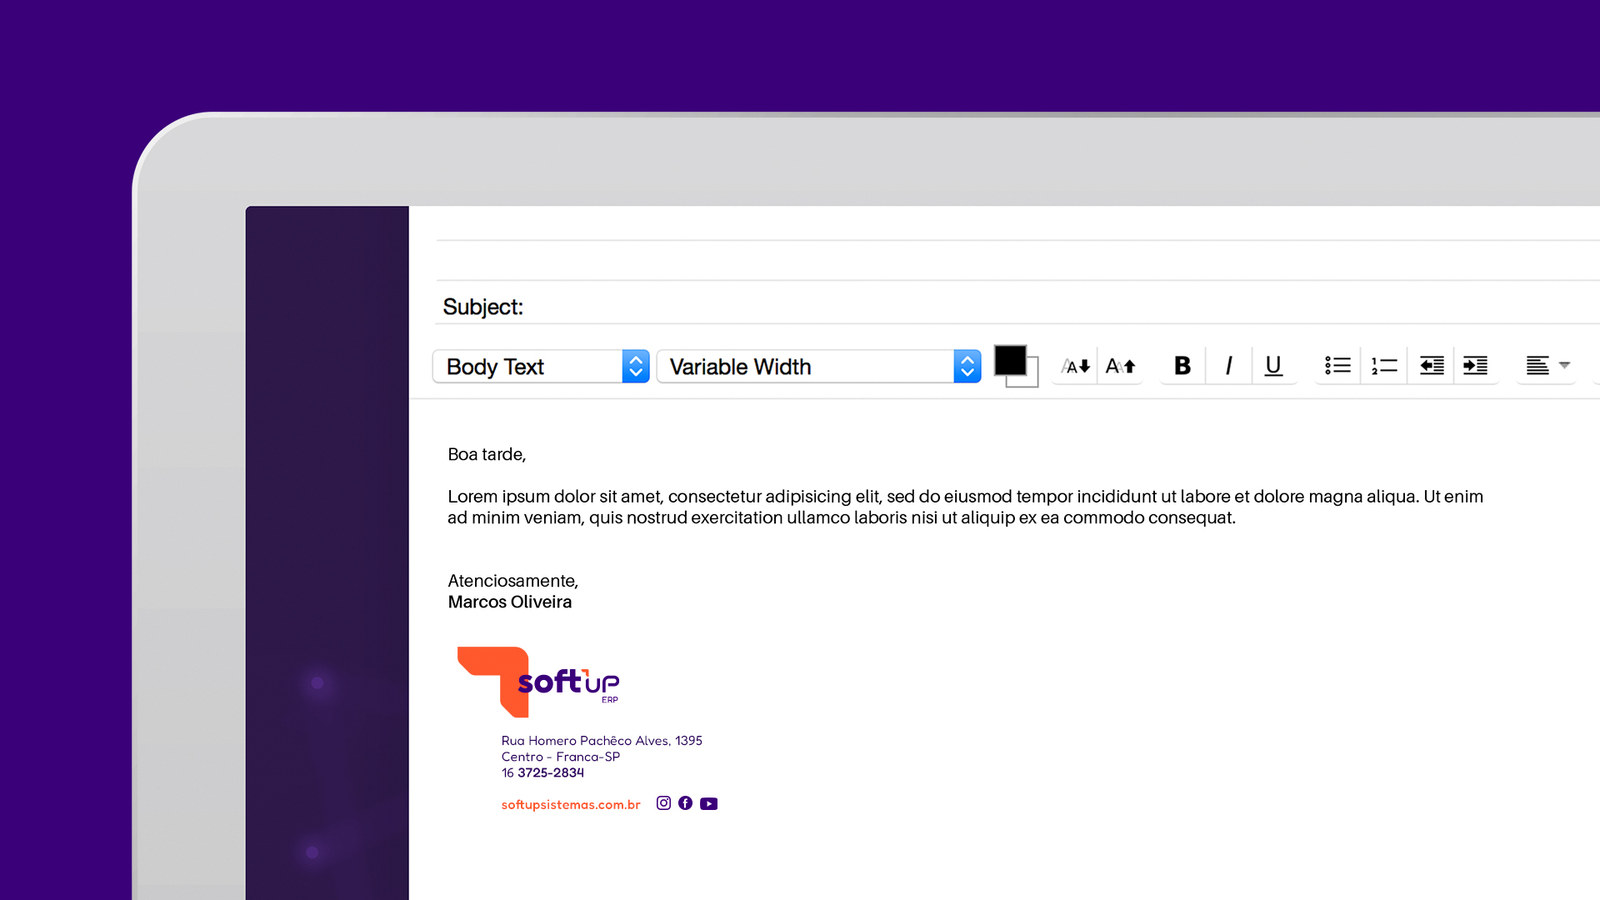
Task: Outdent the text with the decrease indent icon
Action: click(1431, 366)
